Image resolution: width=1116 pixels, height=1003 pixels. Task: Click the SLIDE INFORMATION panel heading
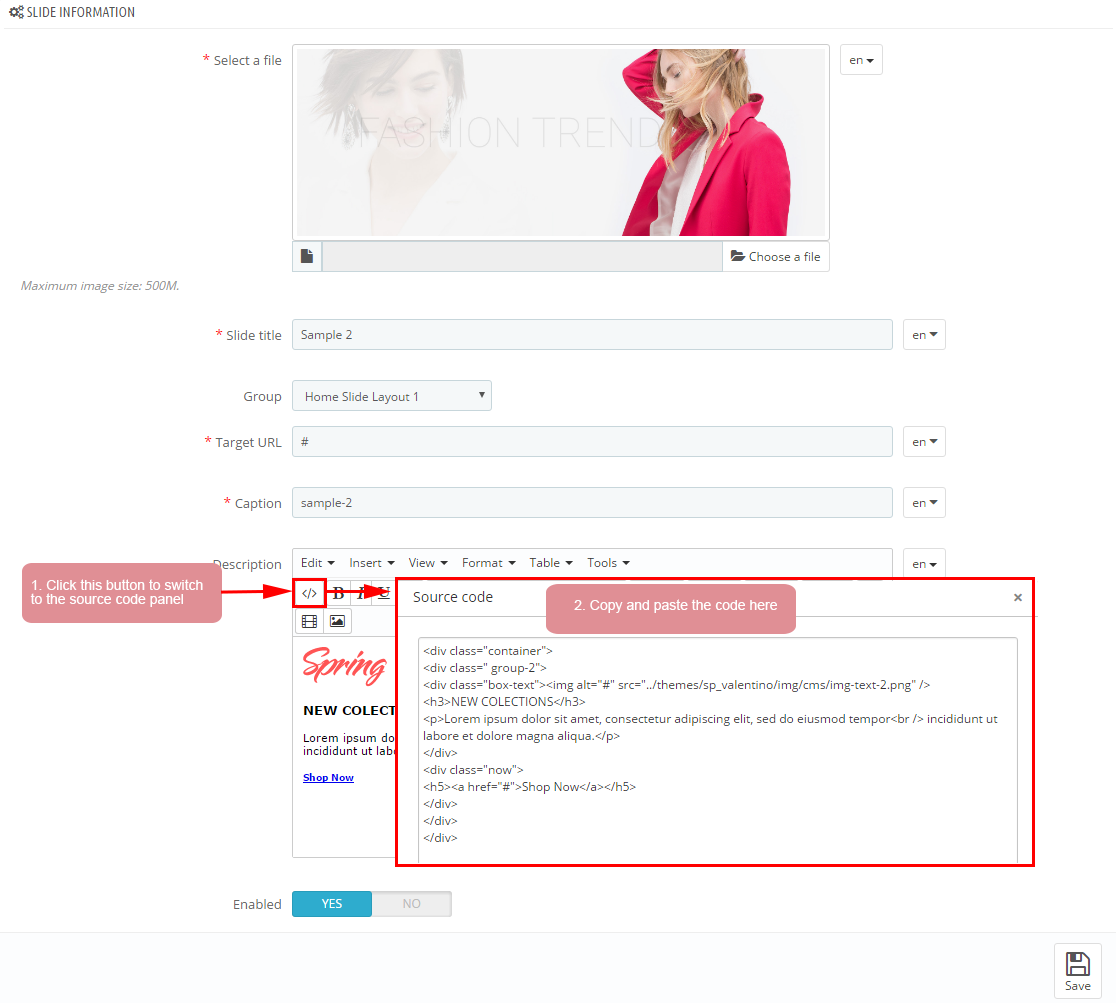[x=72, y=12]
